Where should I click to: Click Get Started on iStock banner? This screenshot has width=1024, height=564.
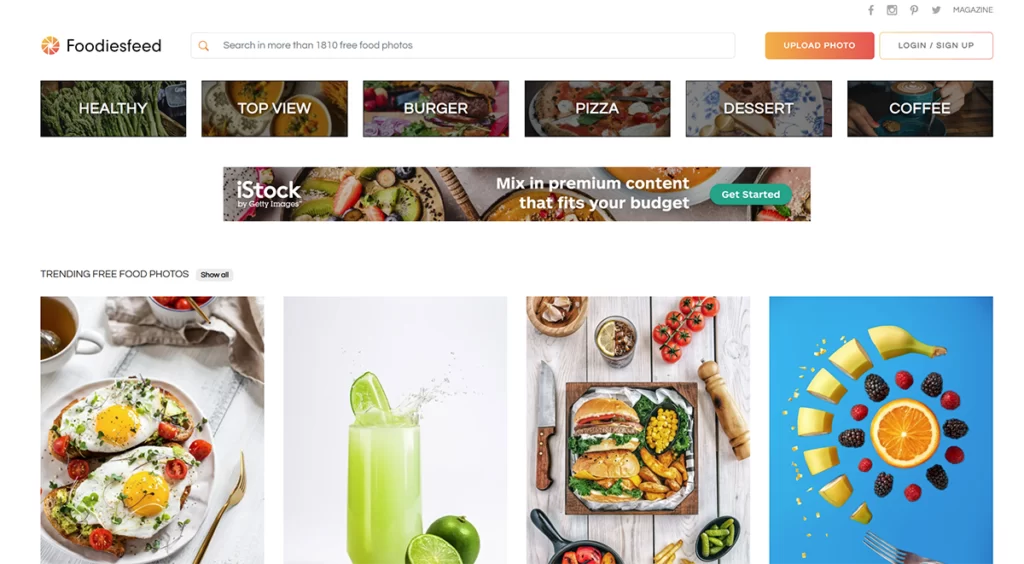pyautogui.click(x=750, y=195)
